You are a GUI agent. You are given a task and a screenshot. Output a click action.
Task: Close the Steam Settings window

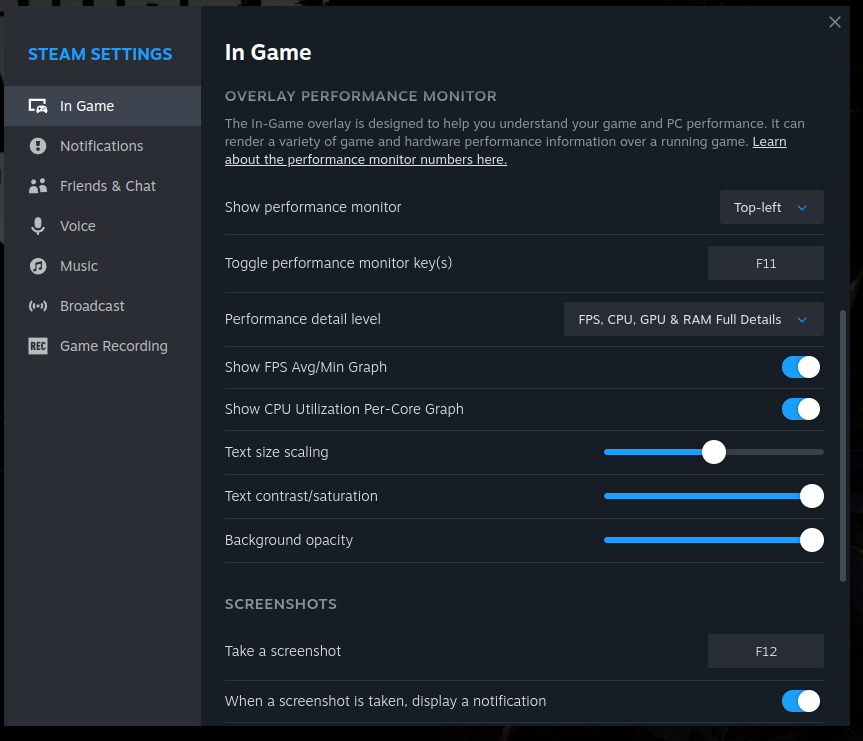pos(835,22)
